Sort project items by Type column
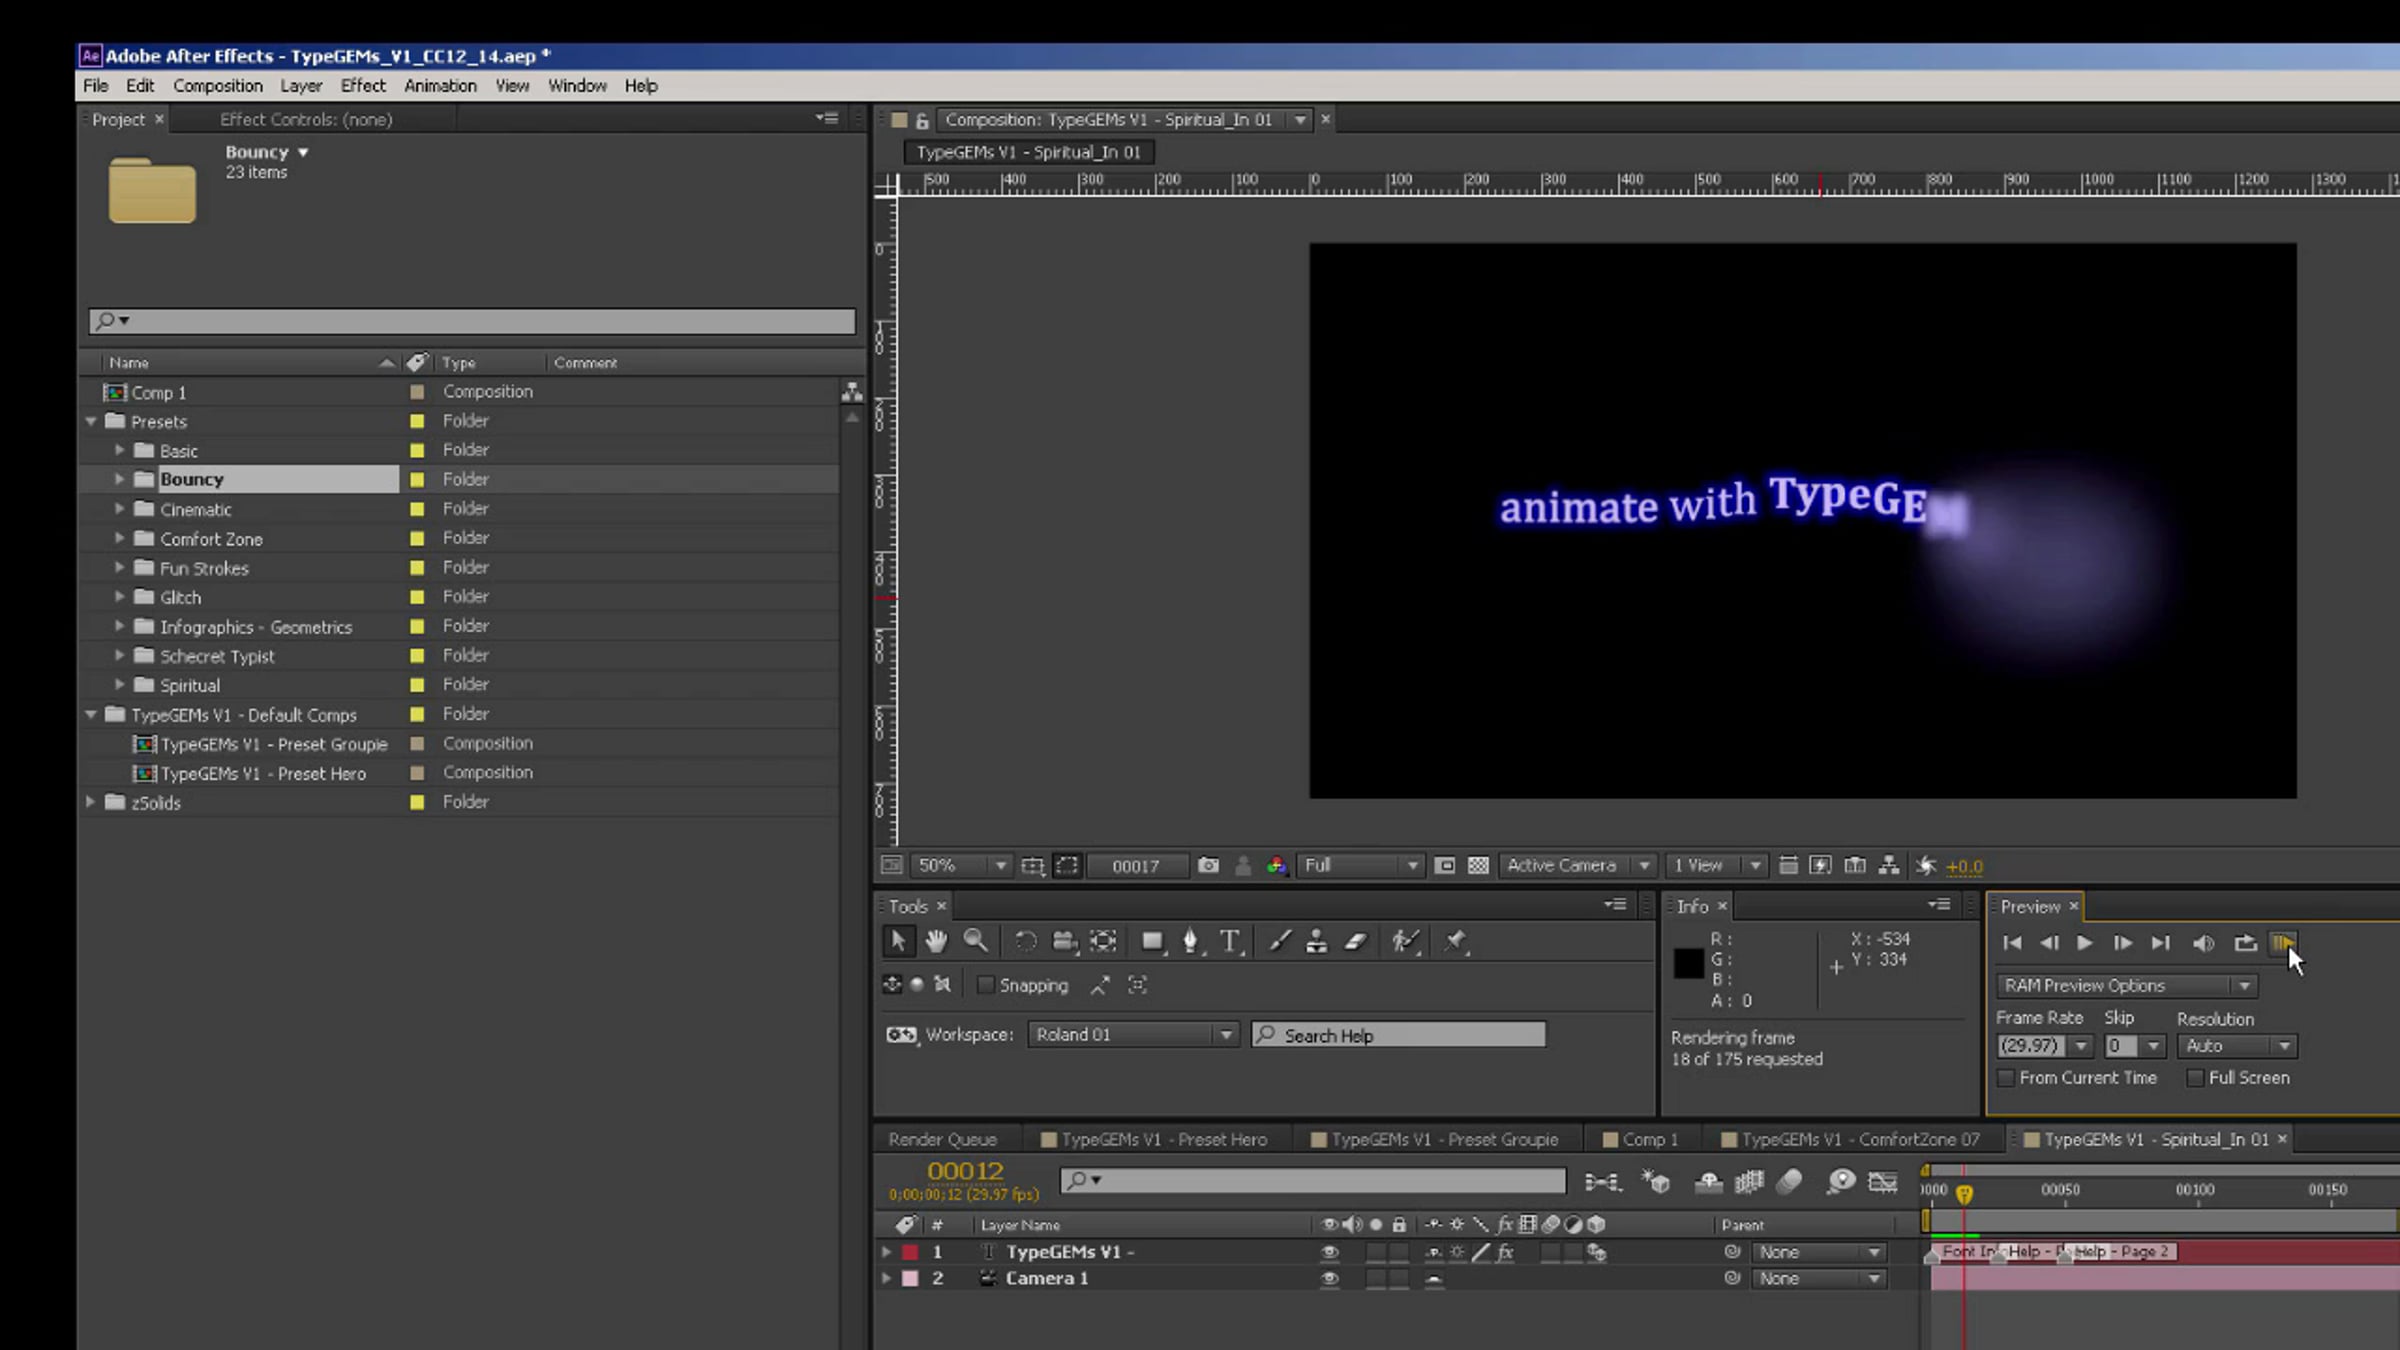This screenshot has height=1350, width=2400. (x=459, y=363)
